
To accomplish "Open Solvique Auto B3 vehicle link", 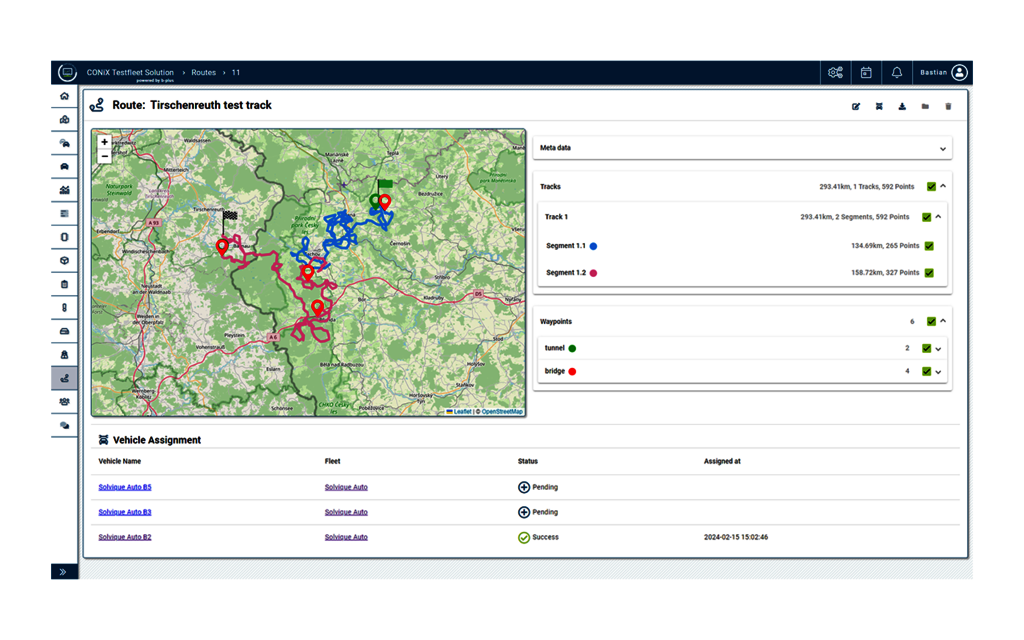I will tap(125, 512).
